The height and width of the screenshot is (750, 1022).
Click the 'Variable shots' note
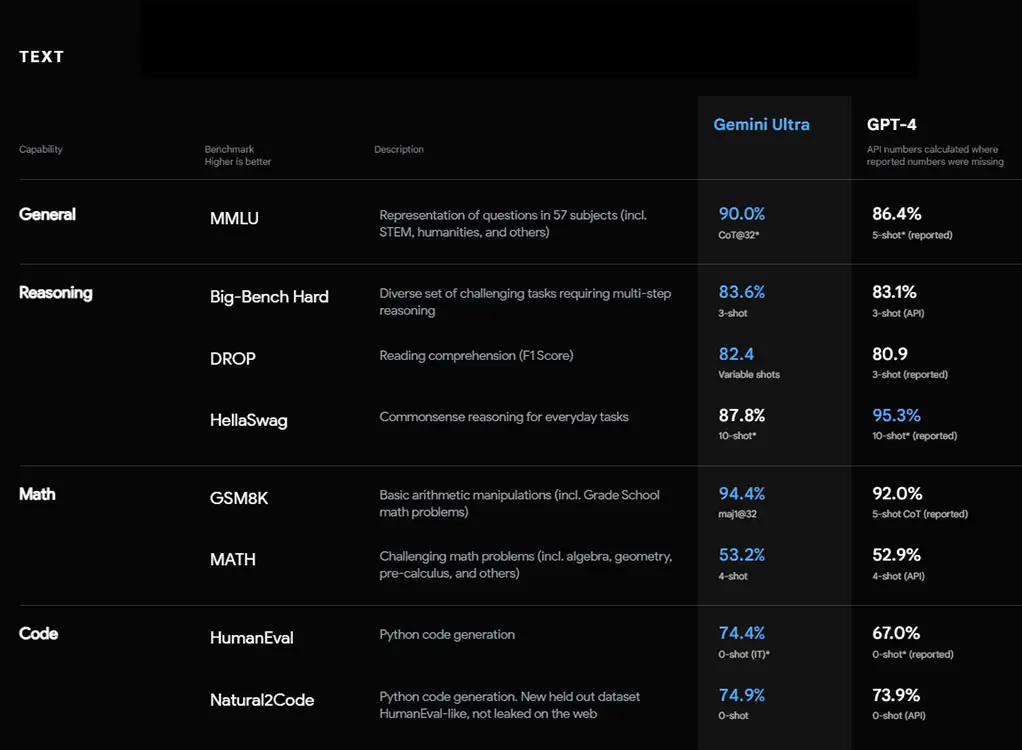coord(749,375)
